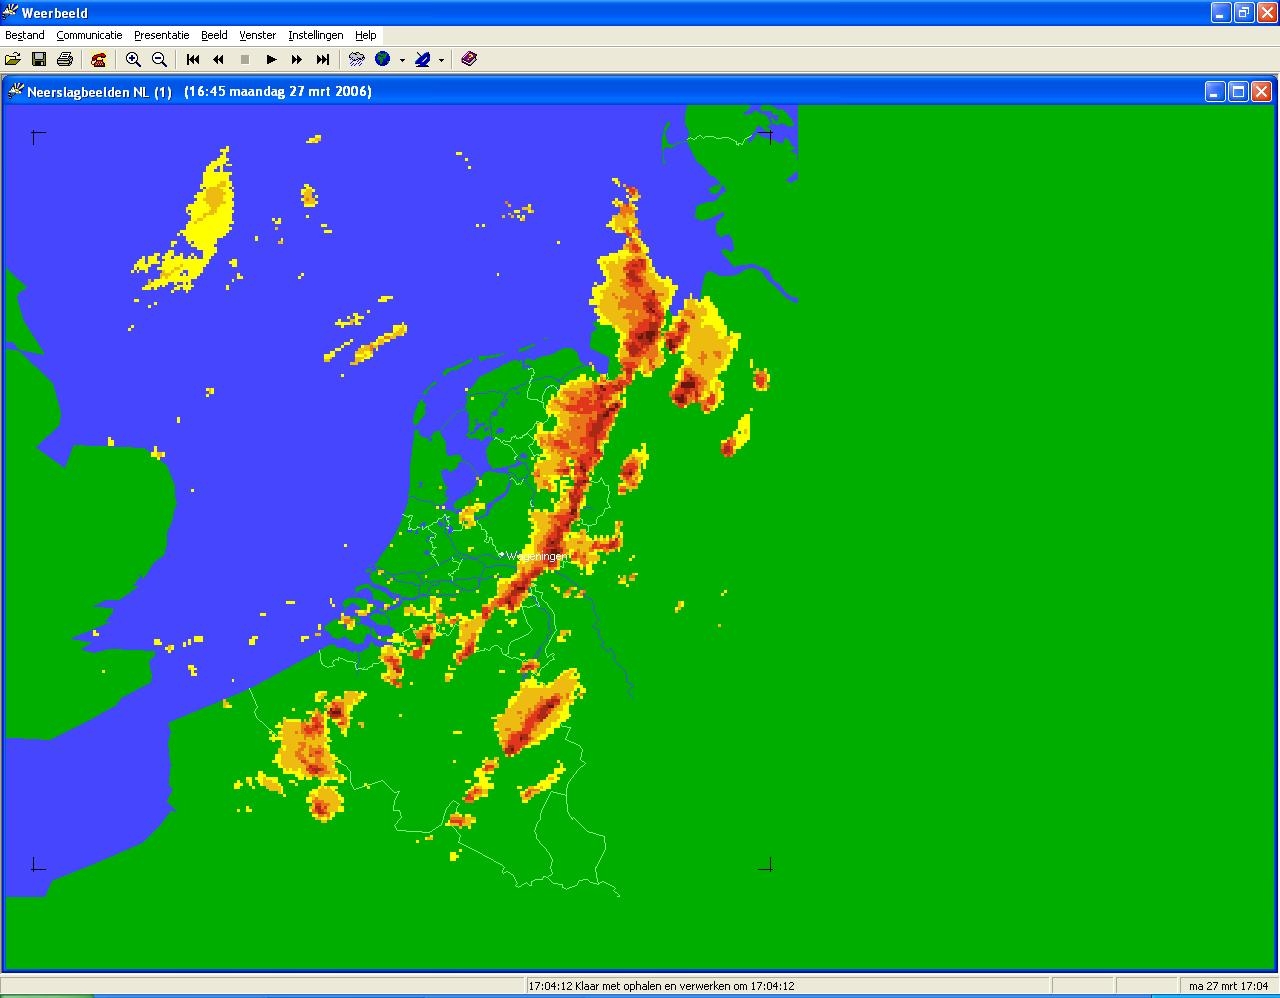Click the globe map icon
The image size is (1280, 998).
pos(382,59)
